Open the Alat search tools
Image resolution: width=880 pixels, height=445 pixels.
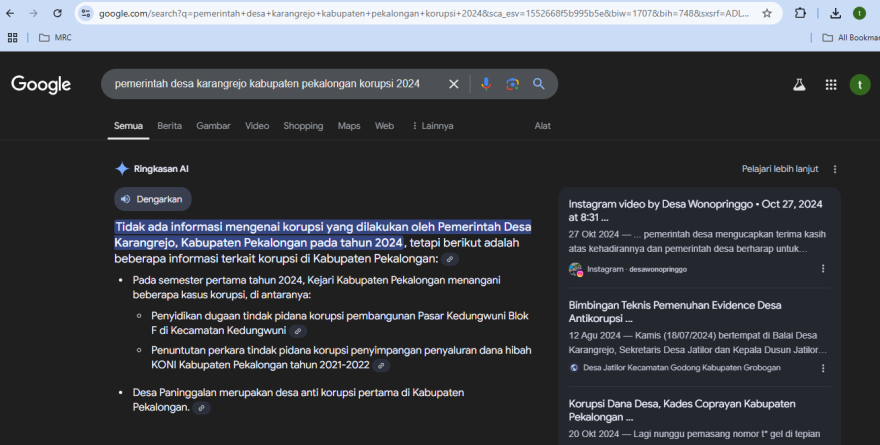pyautogui.click(x=543, y=126)
